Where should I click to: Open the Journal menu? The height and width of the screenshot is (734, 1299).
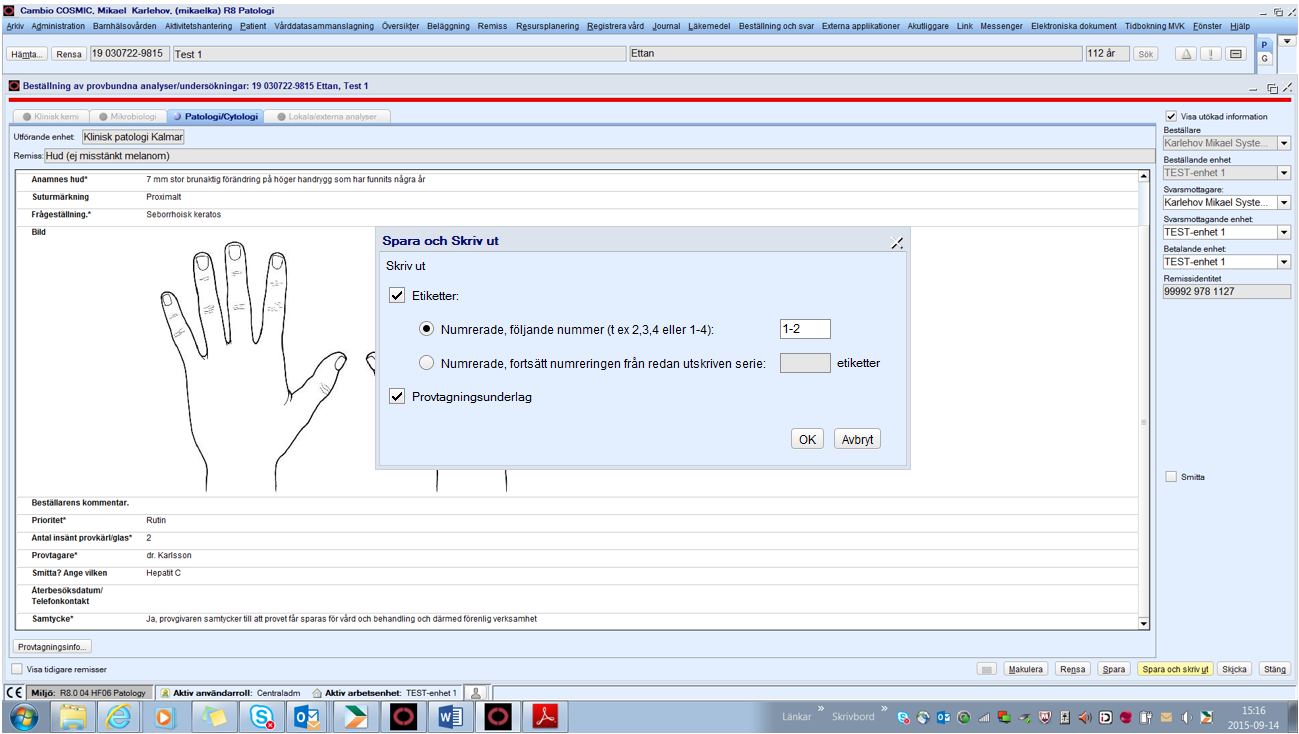(666, 26)
